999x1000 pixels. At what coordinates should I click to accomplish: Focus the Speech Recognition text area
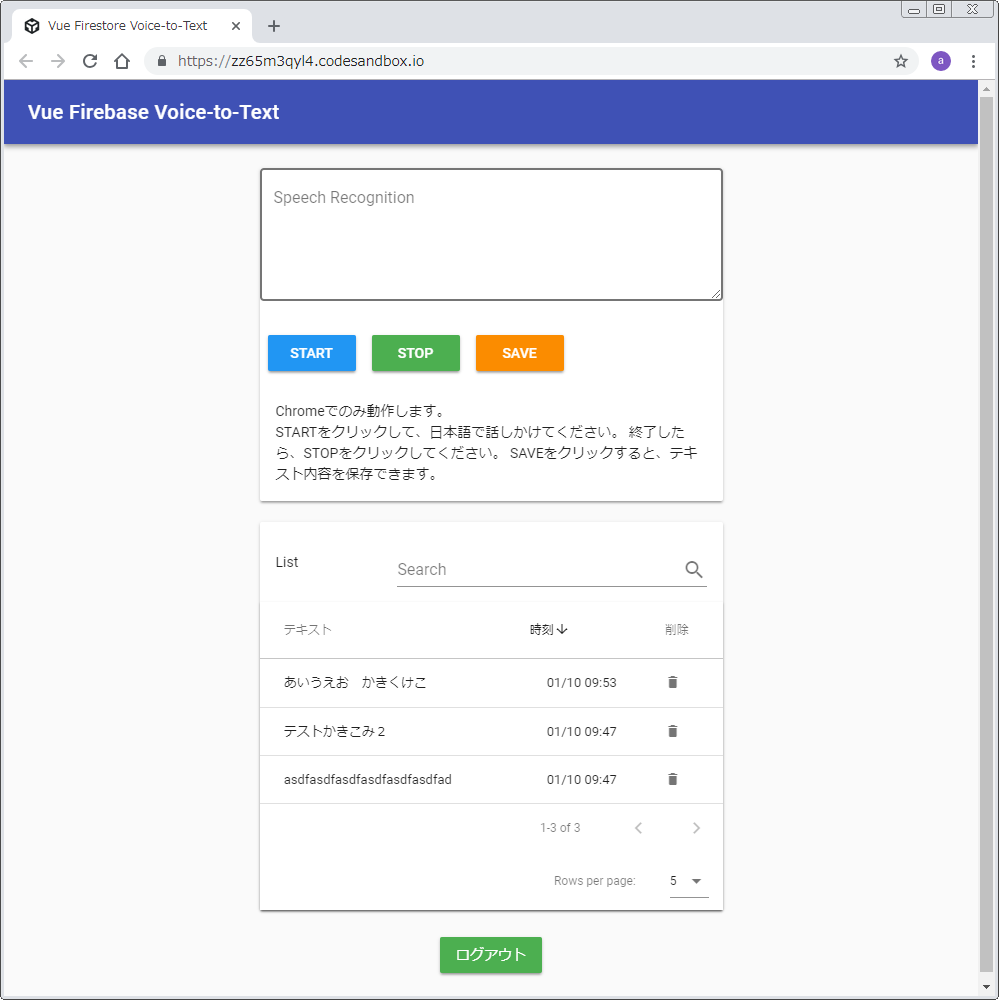pyautogui.click(x=491, y=234)
